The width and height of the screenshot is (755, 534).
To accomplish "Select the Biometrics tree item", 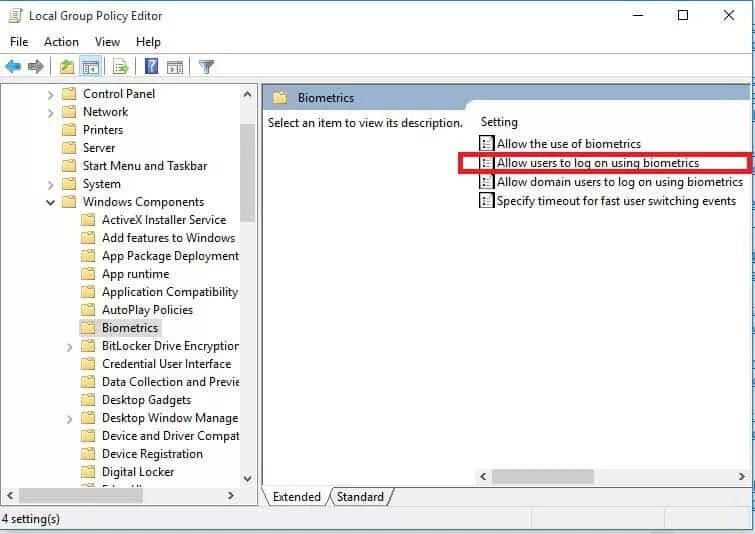I will pos(130,327).
